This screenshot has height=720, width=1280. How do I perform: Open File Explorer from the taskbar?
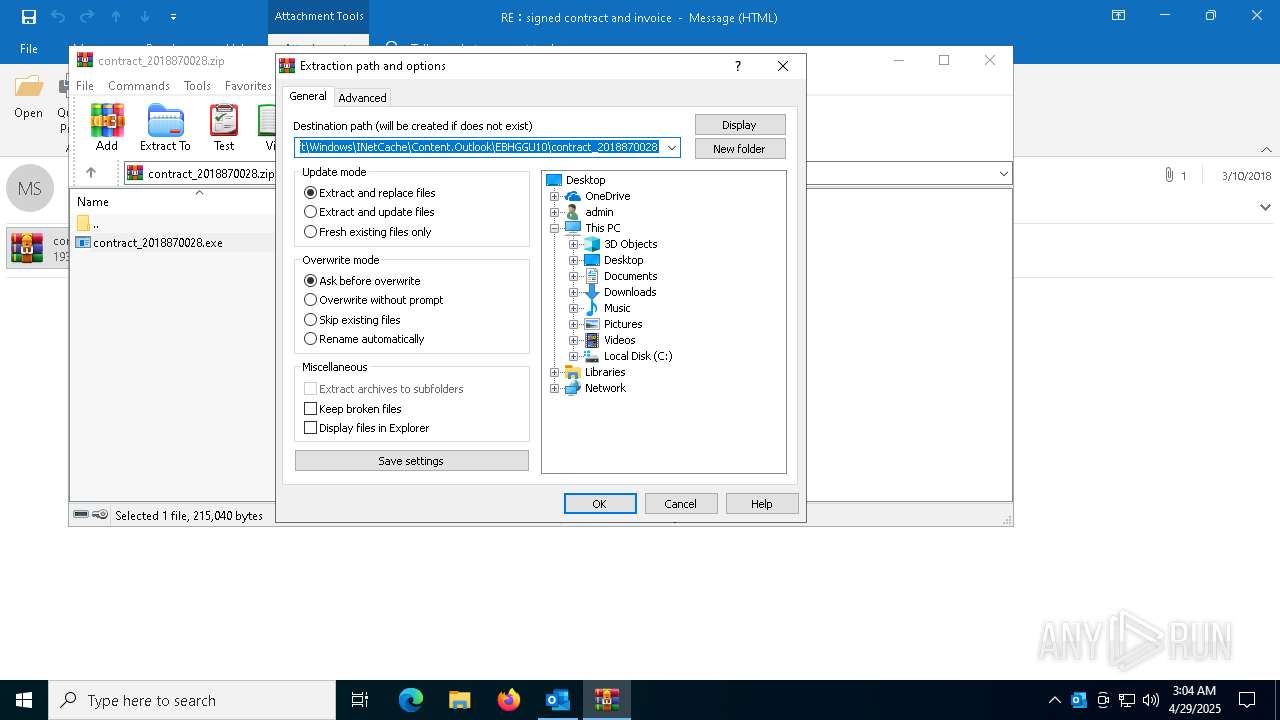pos(460,700)
